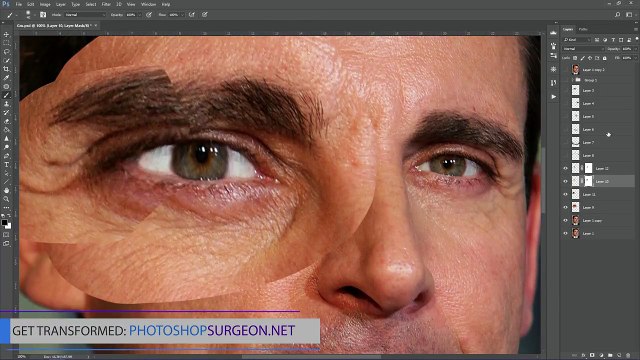Select the Zoom tool

point(7,199)
